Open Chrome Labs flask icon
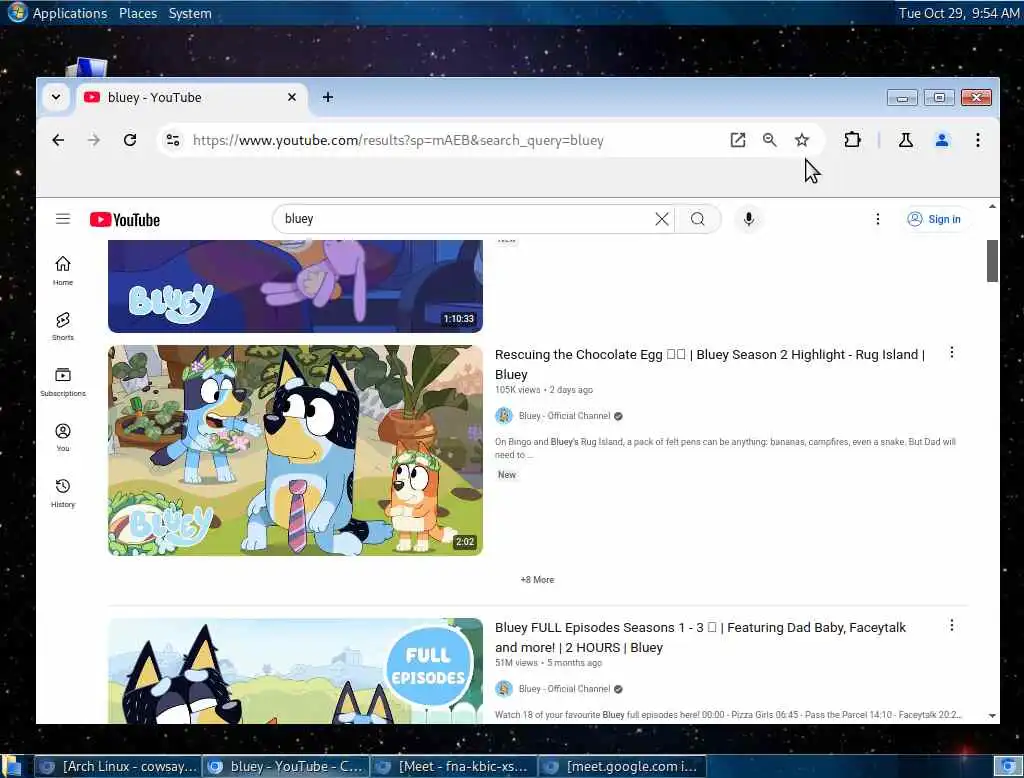The image size is (1024, 778). point(906,140)
